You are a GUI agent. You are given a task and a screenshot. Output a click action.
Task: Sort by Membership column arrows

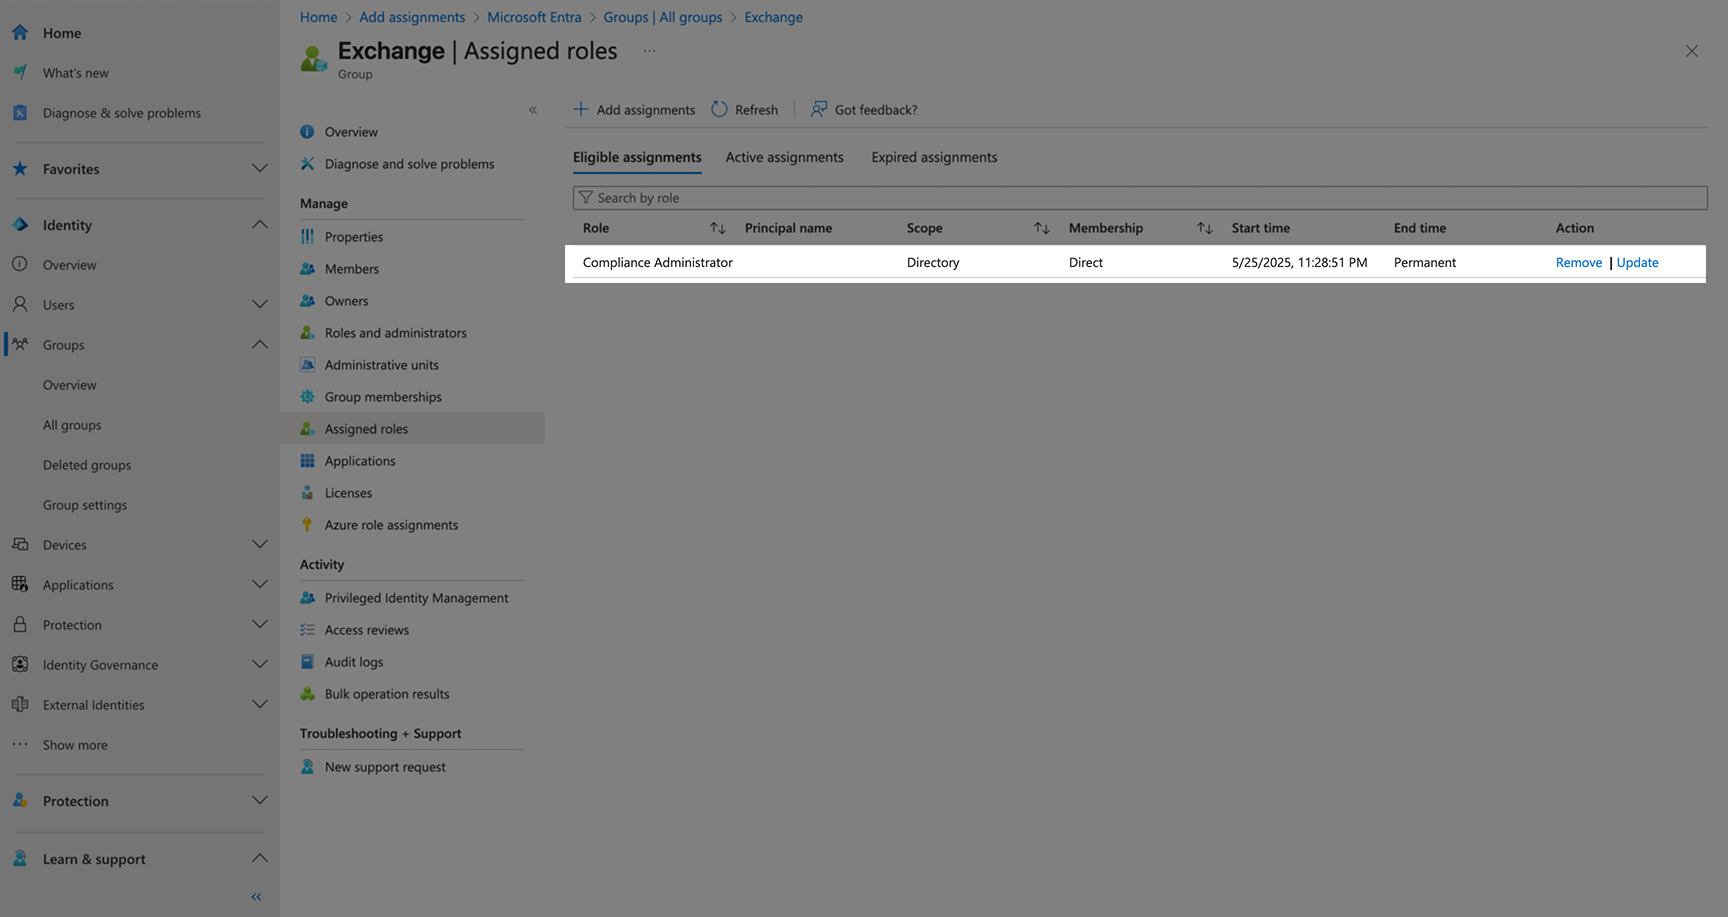pos(1205,228)
